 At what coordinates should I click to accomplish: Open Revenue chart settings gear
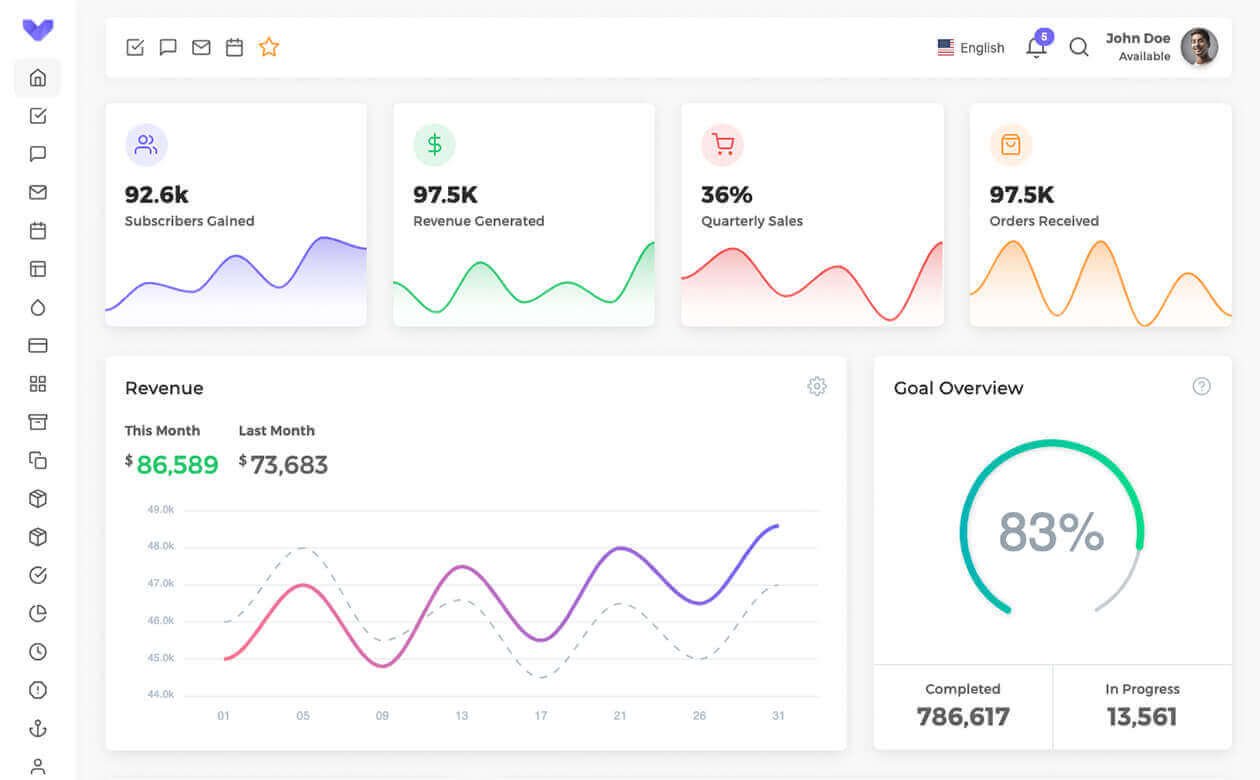[x=816, y=386]
